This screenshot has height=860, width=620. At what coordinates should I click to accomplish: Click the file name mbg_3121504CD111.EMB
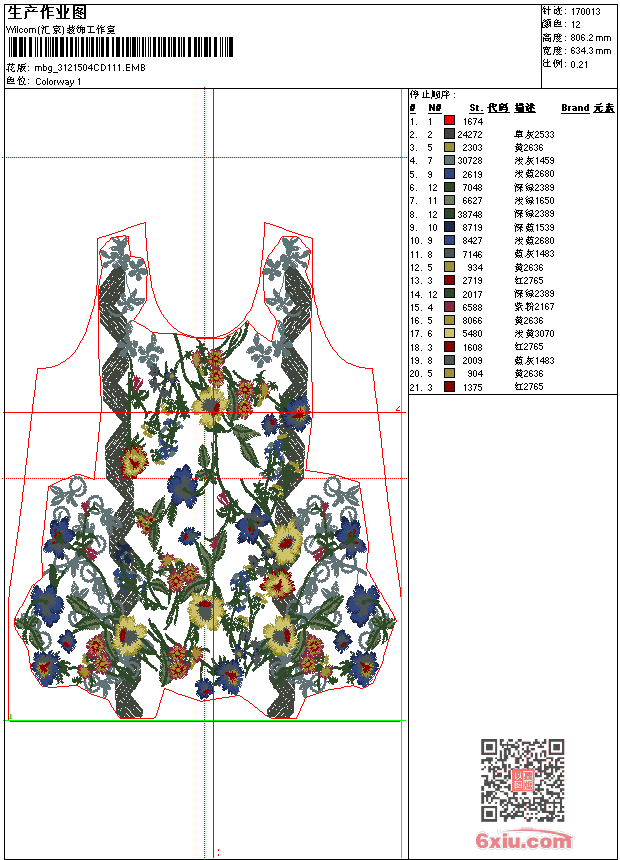point(90,67)
